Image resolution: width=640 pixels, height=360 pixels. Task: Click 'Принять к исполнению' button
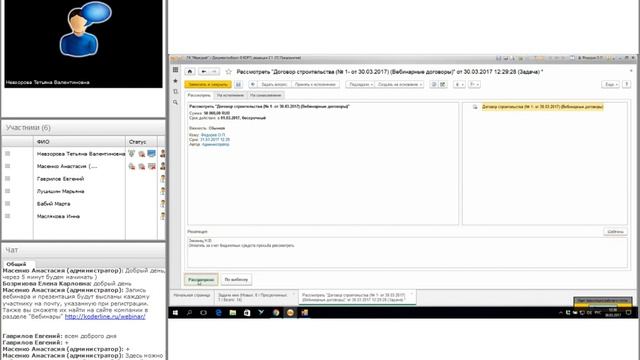coord(315,84)
